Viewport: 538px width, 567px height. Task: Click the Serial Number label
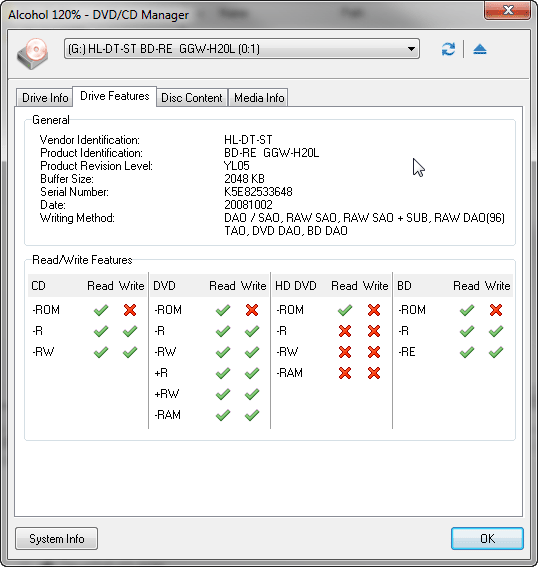[74, 192]
